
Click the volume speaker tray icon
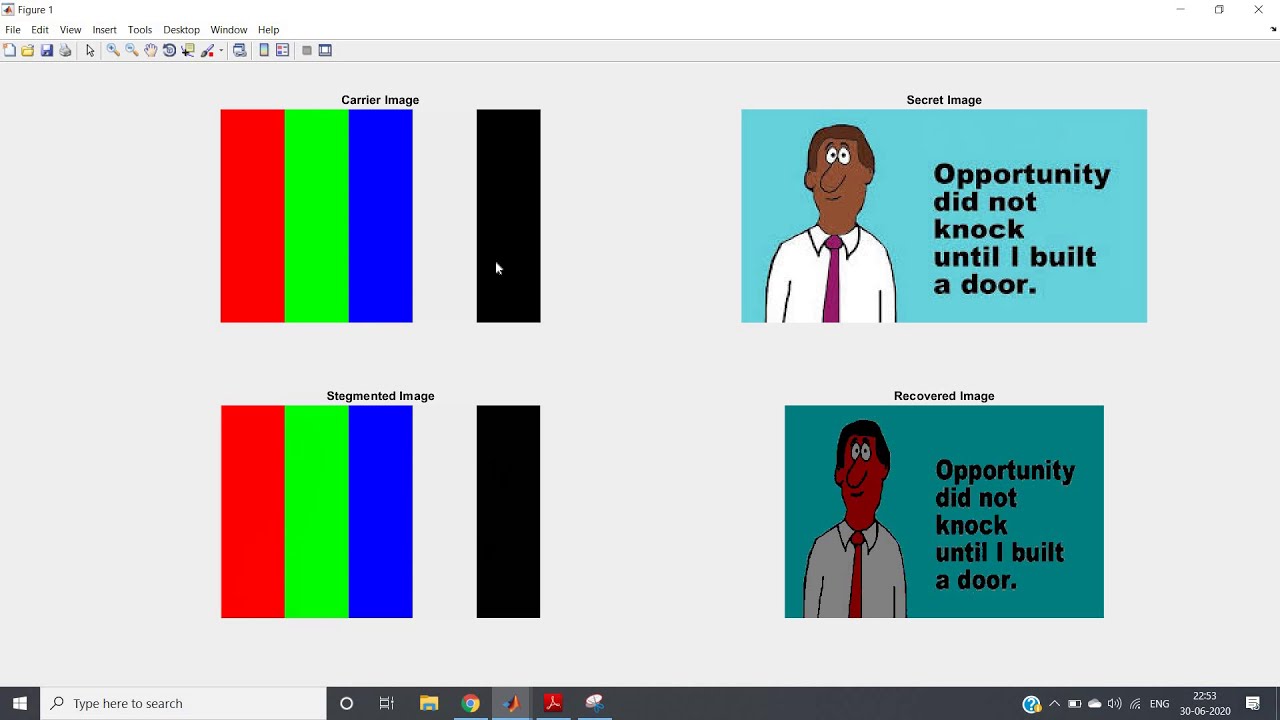pyautogui.click(x=1115, y=704)
